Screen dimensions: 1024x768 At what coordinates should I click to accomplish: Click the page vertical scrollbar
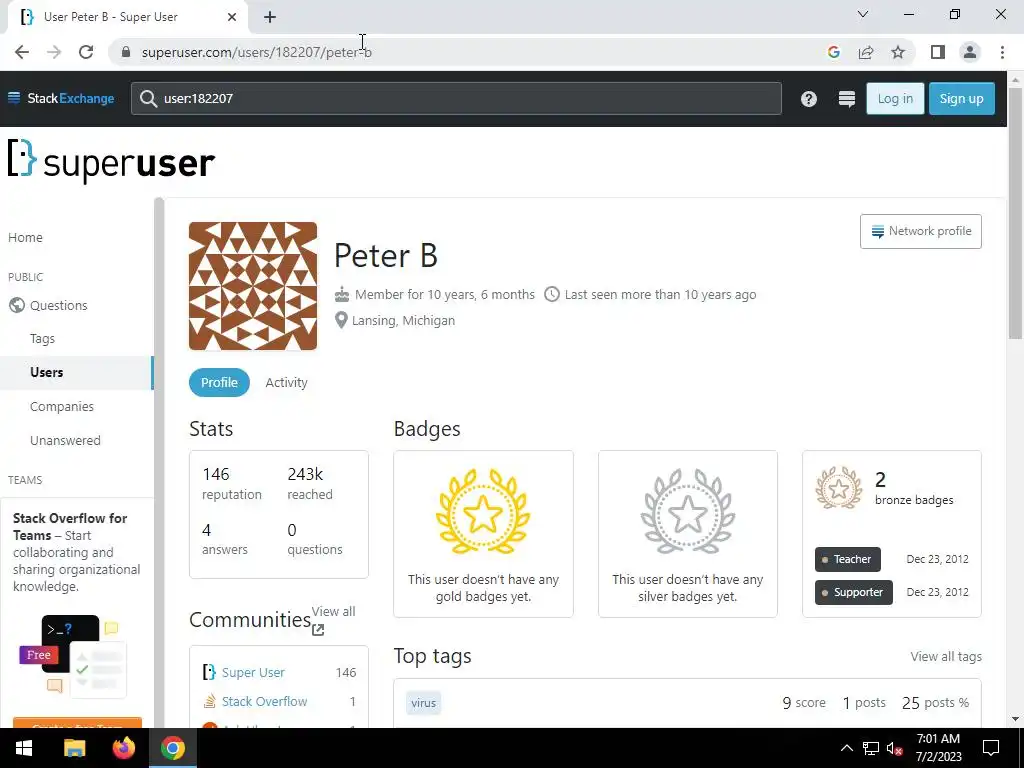pos(1015,213)
